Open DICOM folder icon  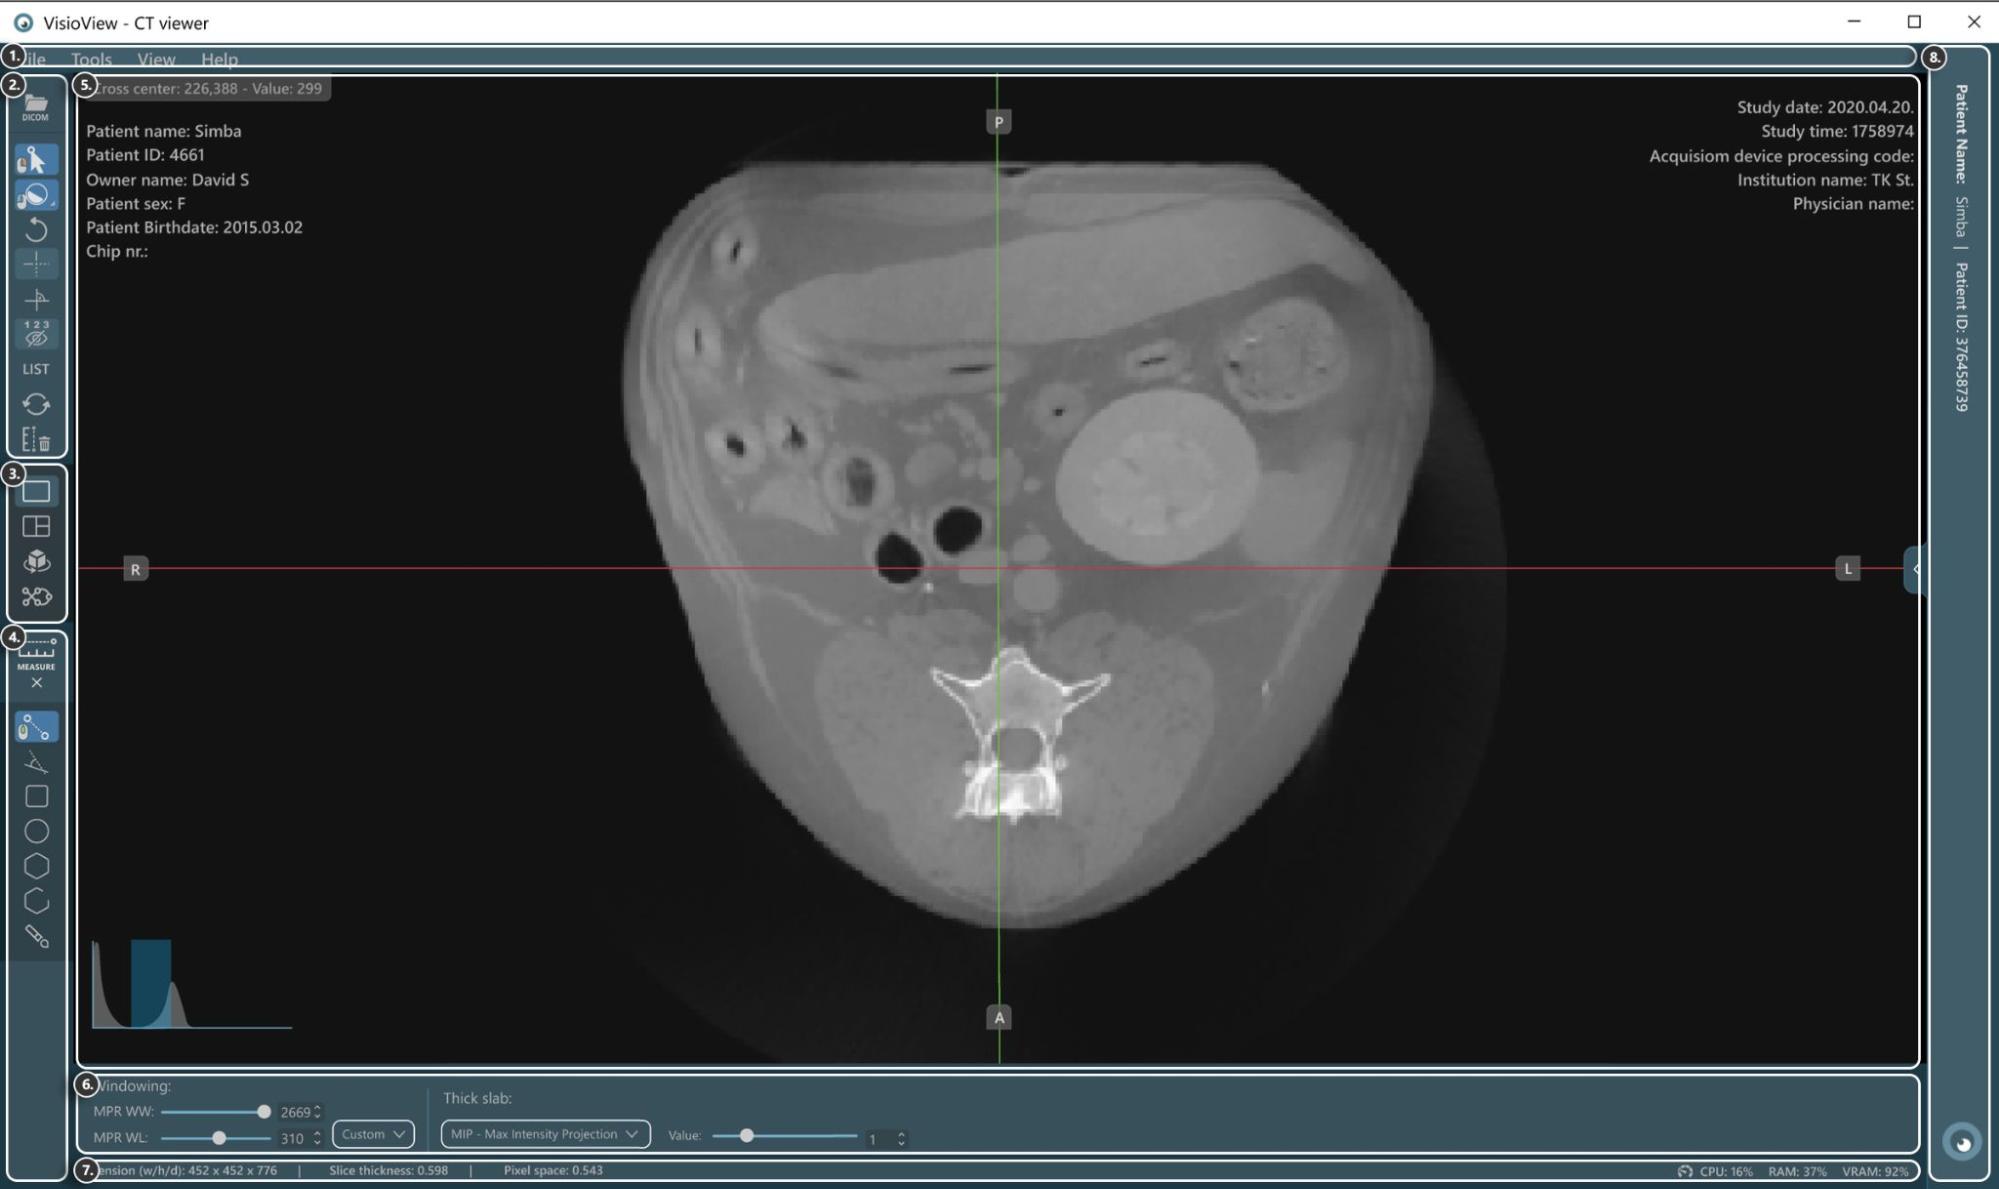36,106
